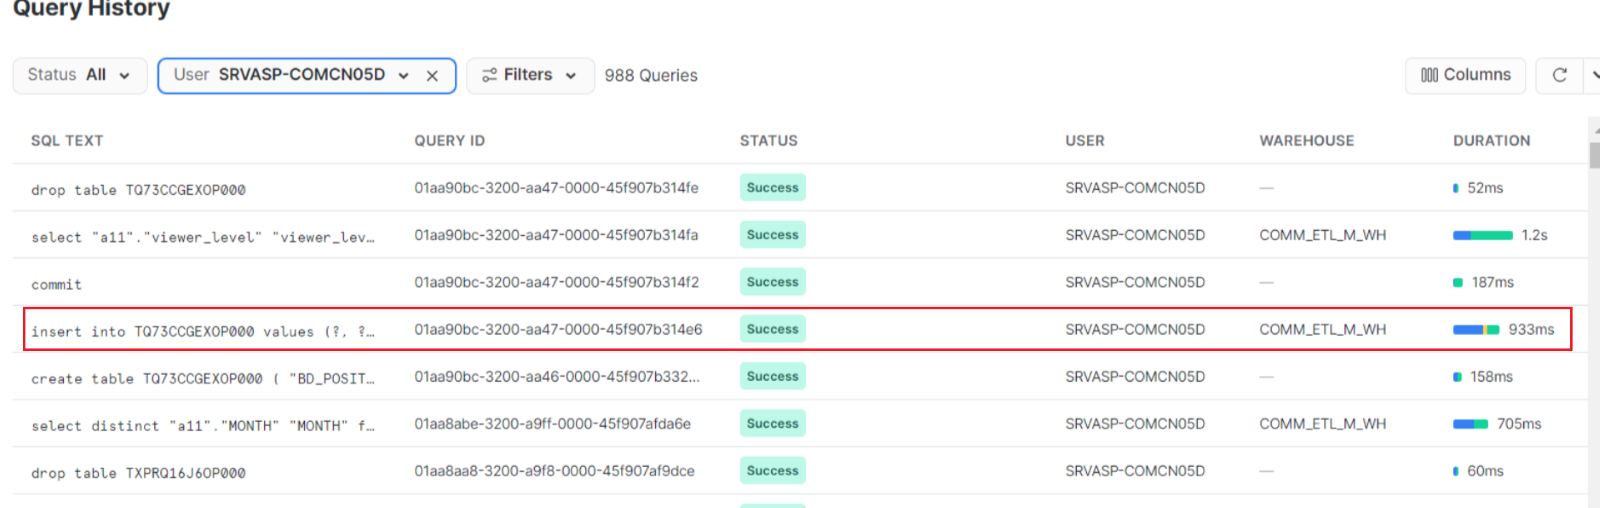Select query ID ending in 45f907b314fa
Viewport: 1600px width, 508px height.
tap(556, 235)
